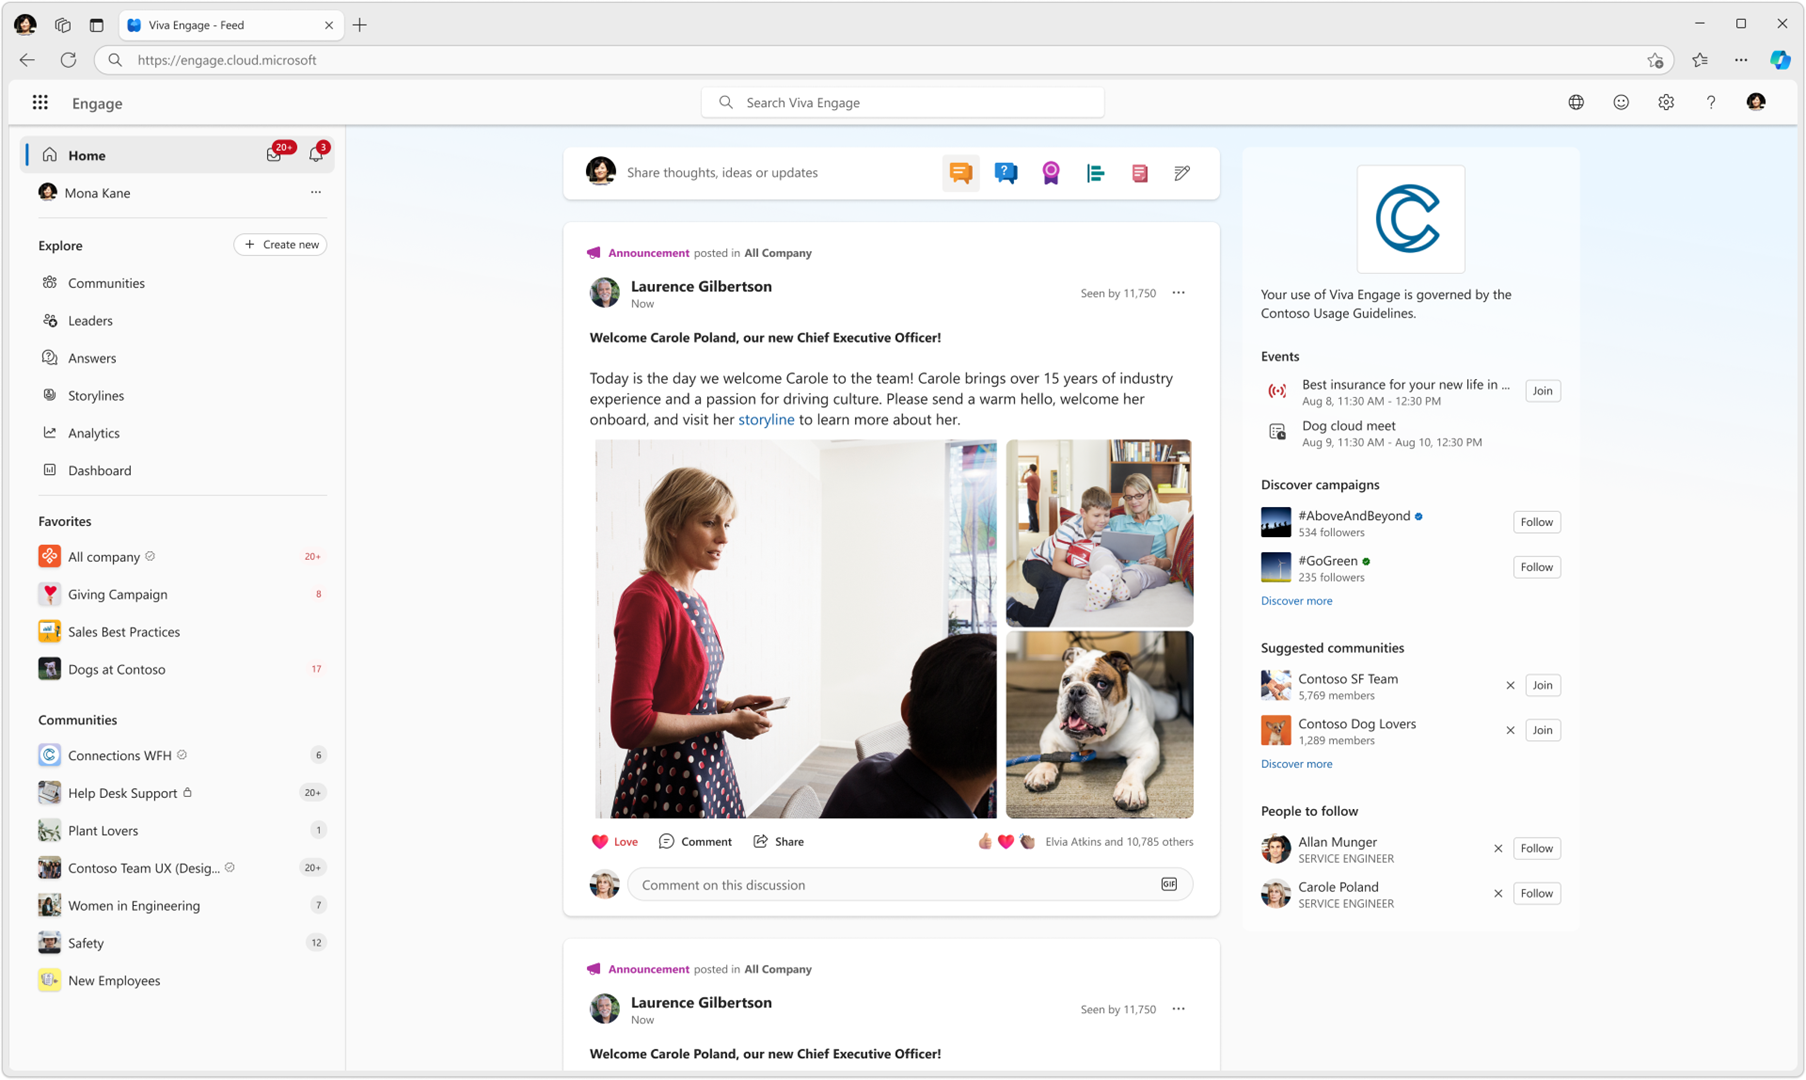Screen dimensions: 1806x1080
Task: Follow Carole Poland
Action: coord(1536,893)
